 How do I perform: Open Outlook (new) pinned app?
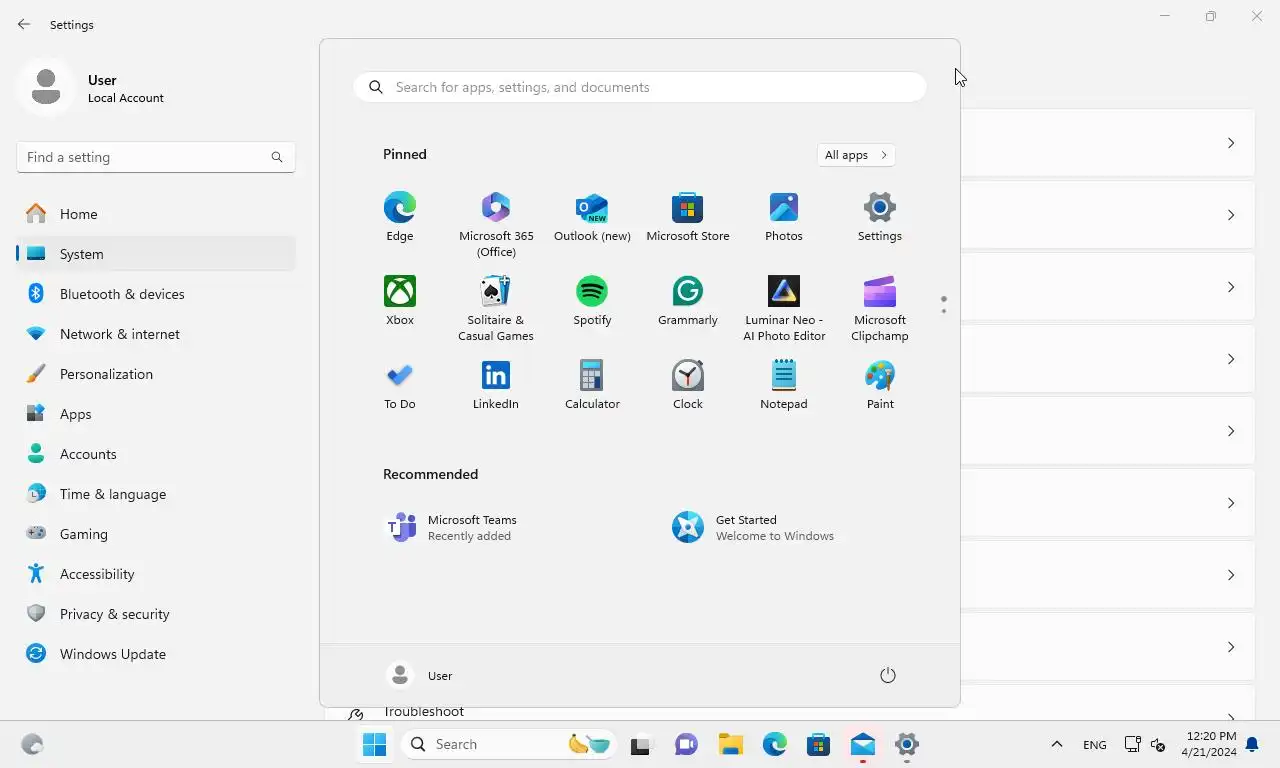pos(592,217)
